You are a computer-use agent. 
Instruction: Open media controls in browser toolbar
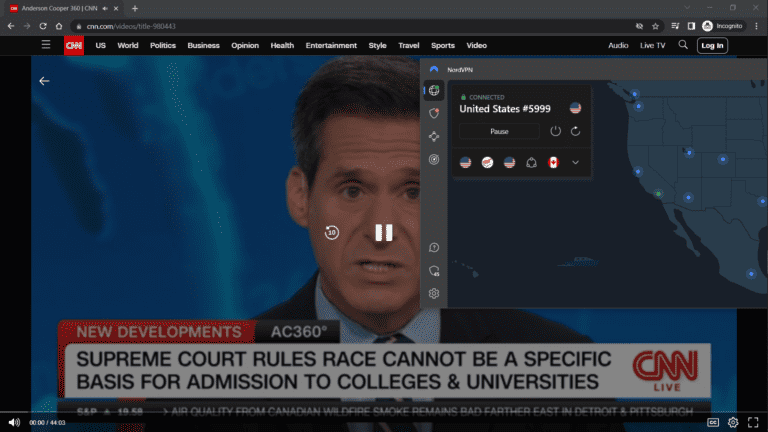click(675, 26)
